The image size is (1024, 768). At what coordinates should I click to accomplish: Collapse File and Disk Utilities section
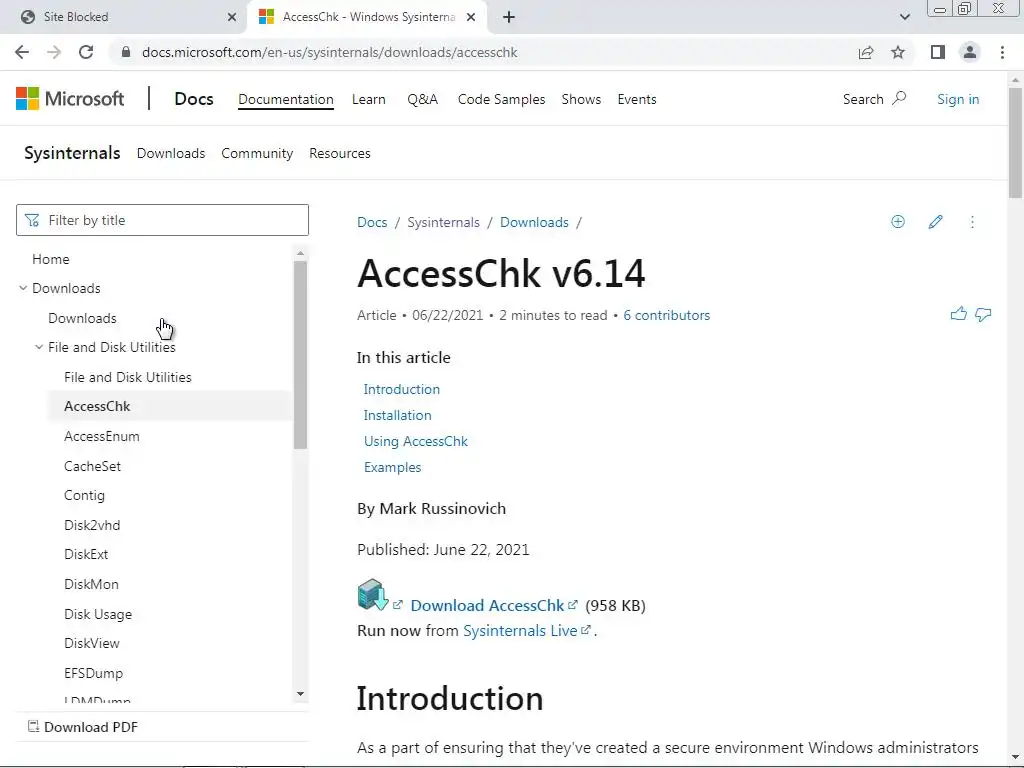pos(39,347)
